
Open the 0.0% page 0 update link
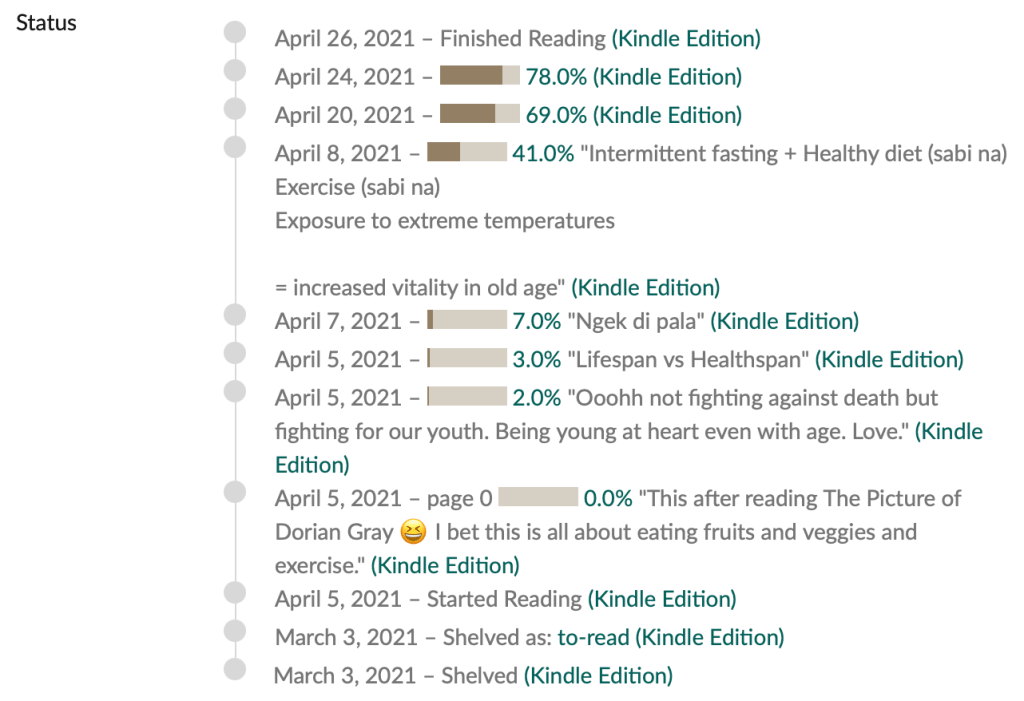pos(608,498)
